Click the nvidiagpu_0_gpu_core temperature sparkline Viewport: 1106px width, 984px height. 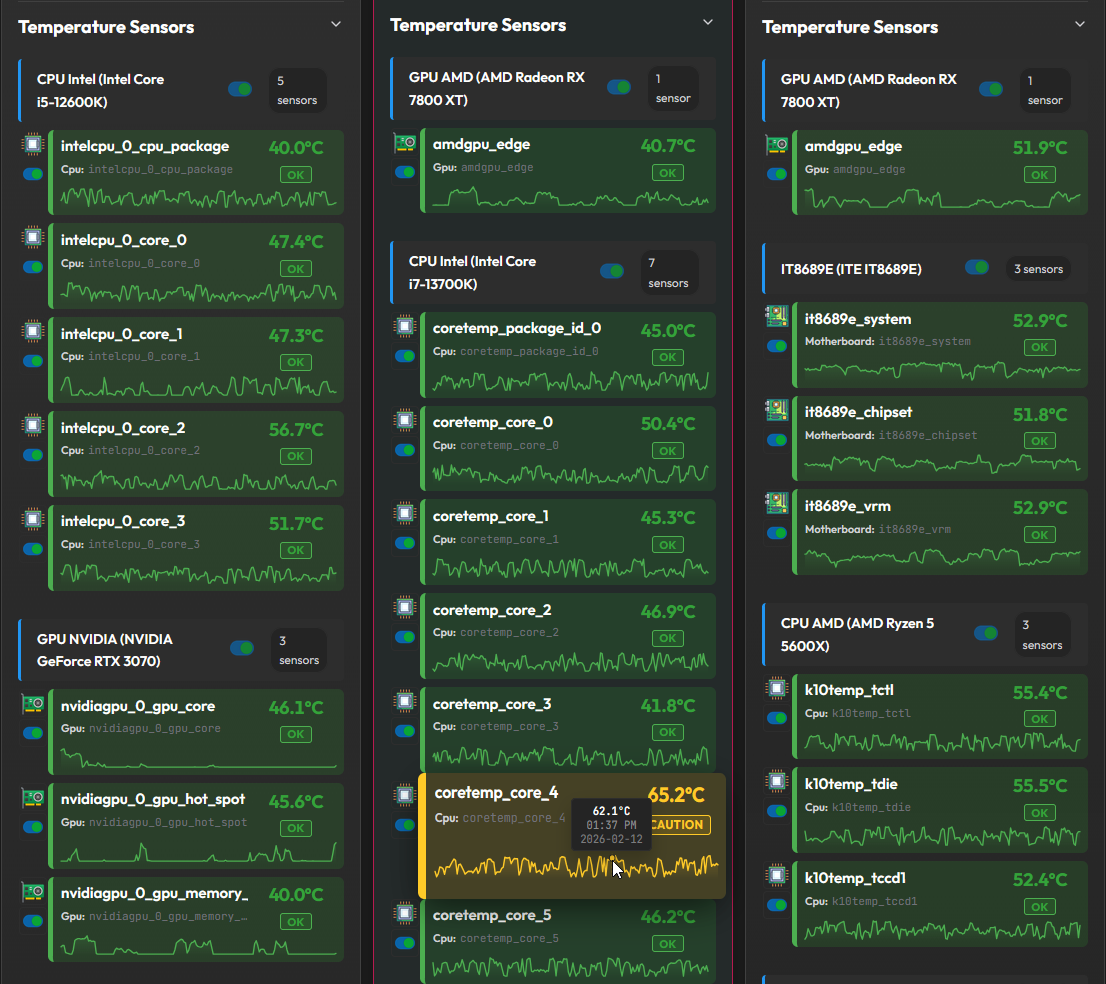pyautogui.click(x=198, y=758)
